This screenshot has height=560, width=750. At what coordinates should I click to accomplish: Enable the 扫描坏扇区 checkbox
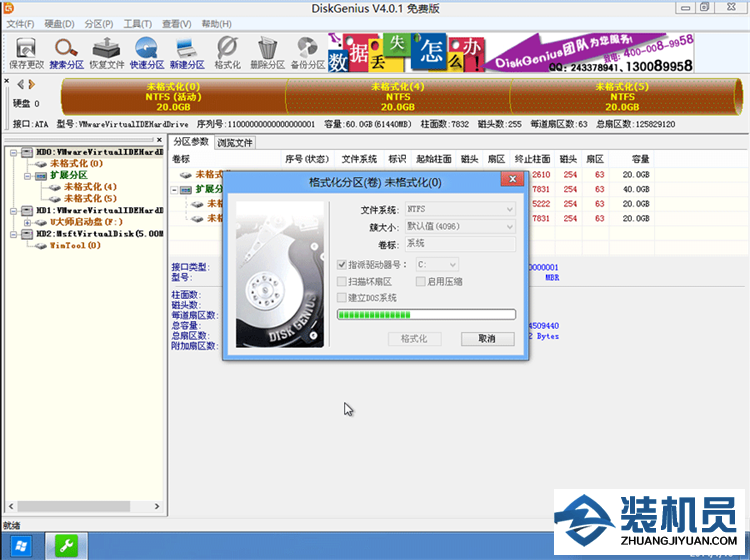(342, 281)
